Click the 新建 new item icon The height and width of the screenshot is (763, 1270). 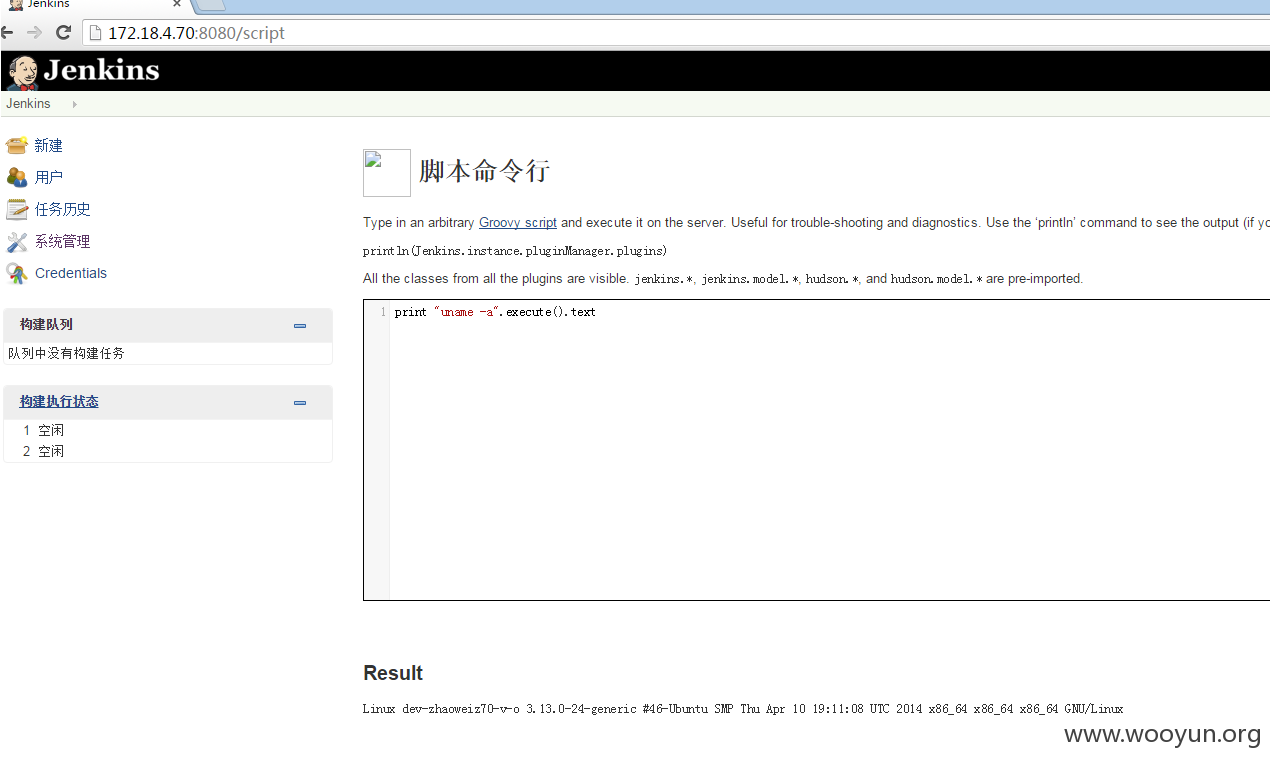click(x=16, y=146)
